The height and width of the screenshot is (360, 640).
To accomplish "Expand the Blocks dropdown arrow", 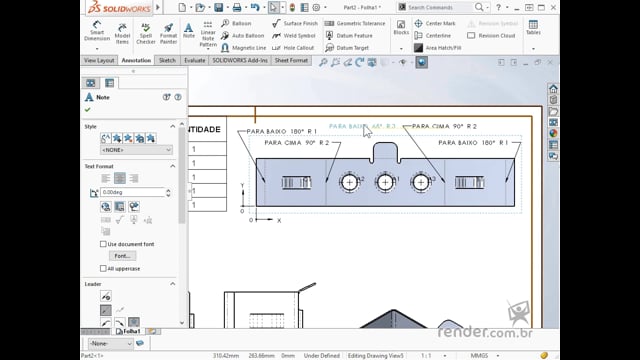I will (401, 49).
